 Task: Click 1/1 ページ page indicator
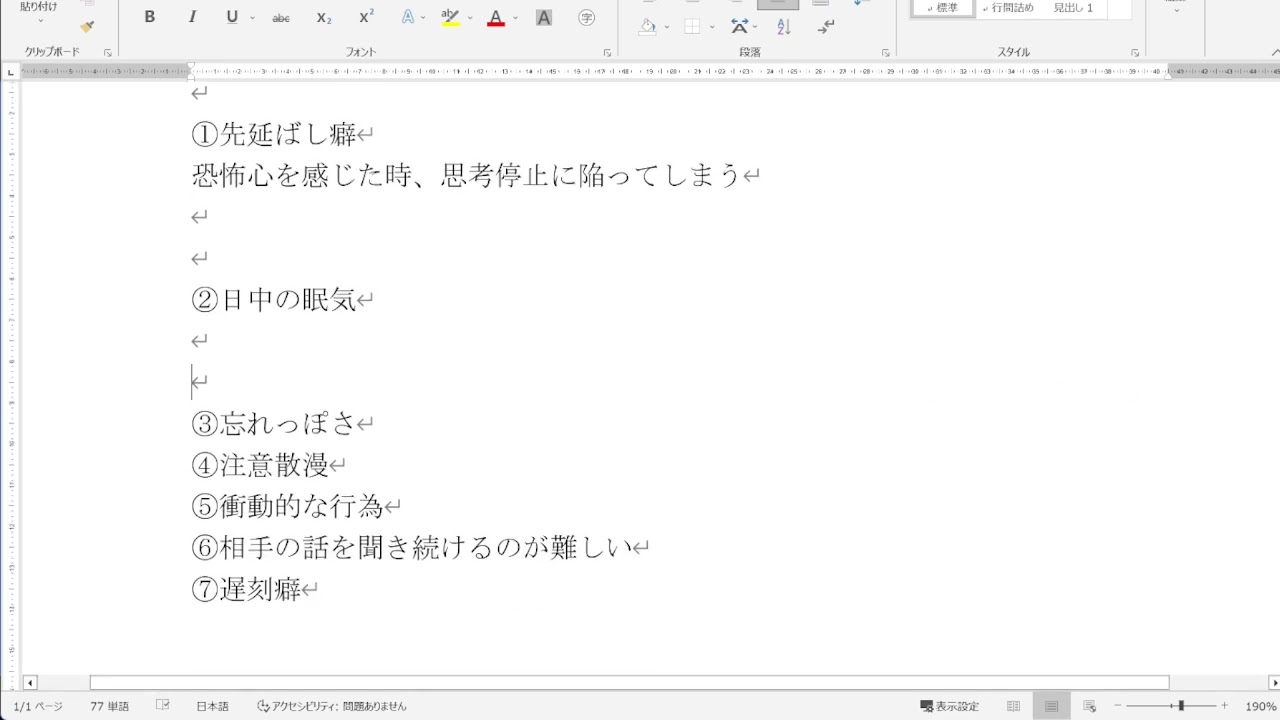pos(38,706)
